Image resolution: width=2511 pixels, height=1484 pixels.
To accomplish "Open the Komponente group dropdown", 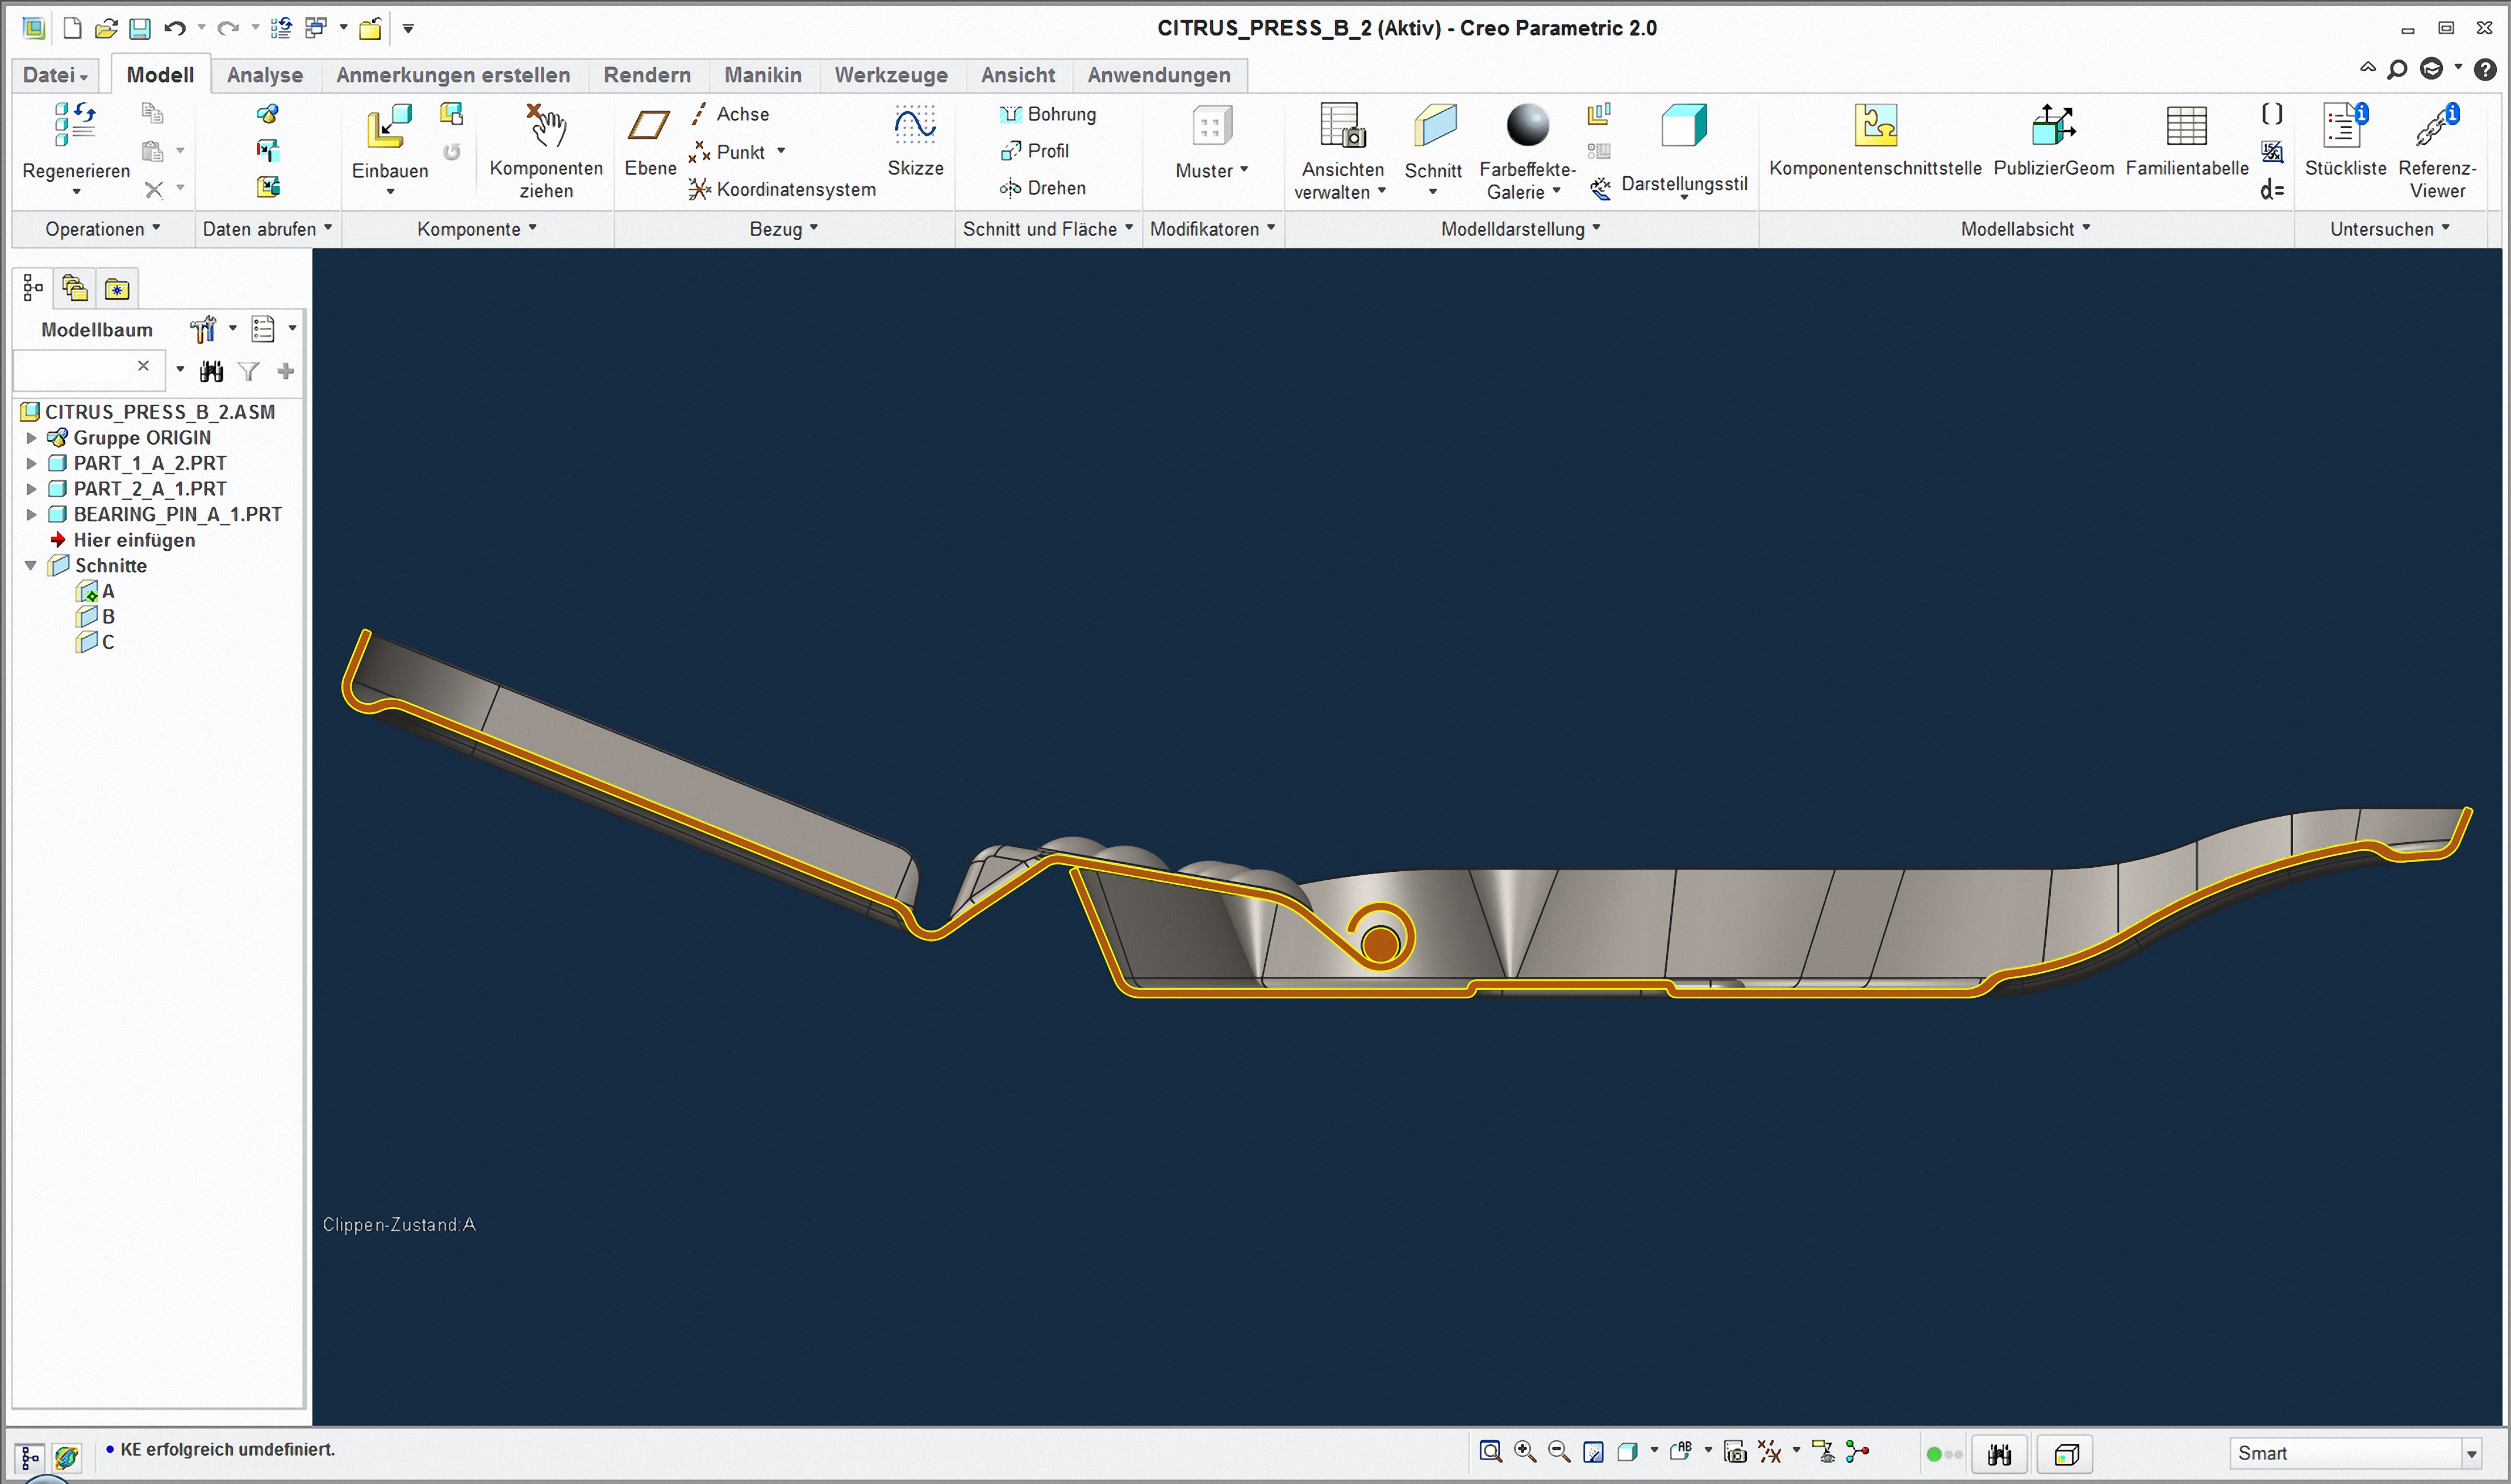I will pyautogui.click(x=477, y=229).
